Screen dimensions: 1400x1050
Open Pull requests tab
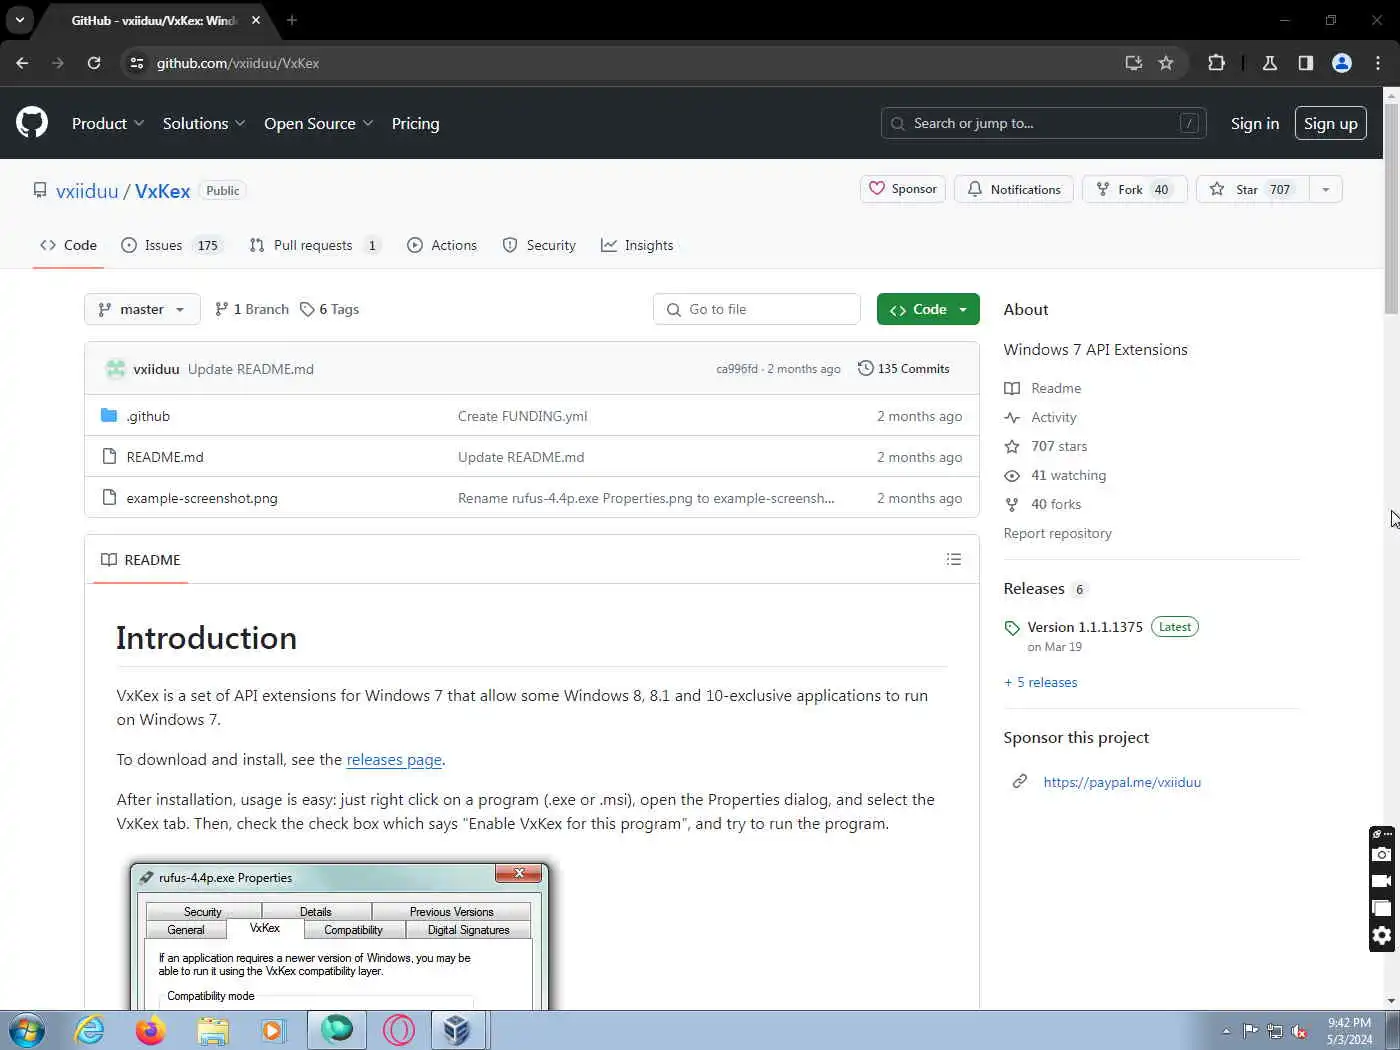click(314, 245)
